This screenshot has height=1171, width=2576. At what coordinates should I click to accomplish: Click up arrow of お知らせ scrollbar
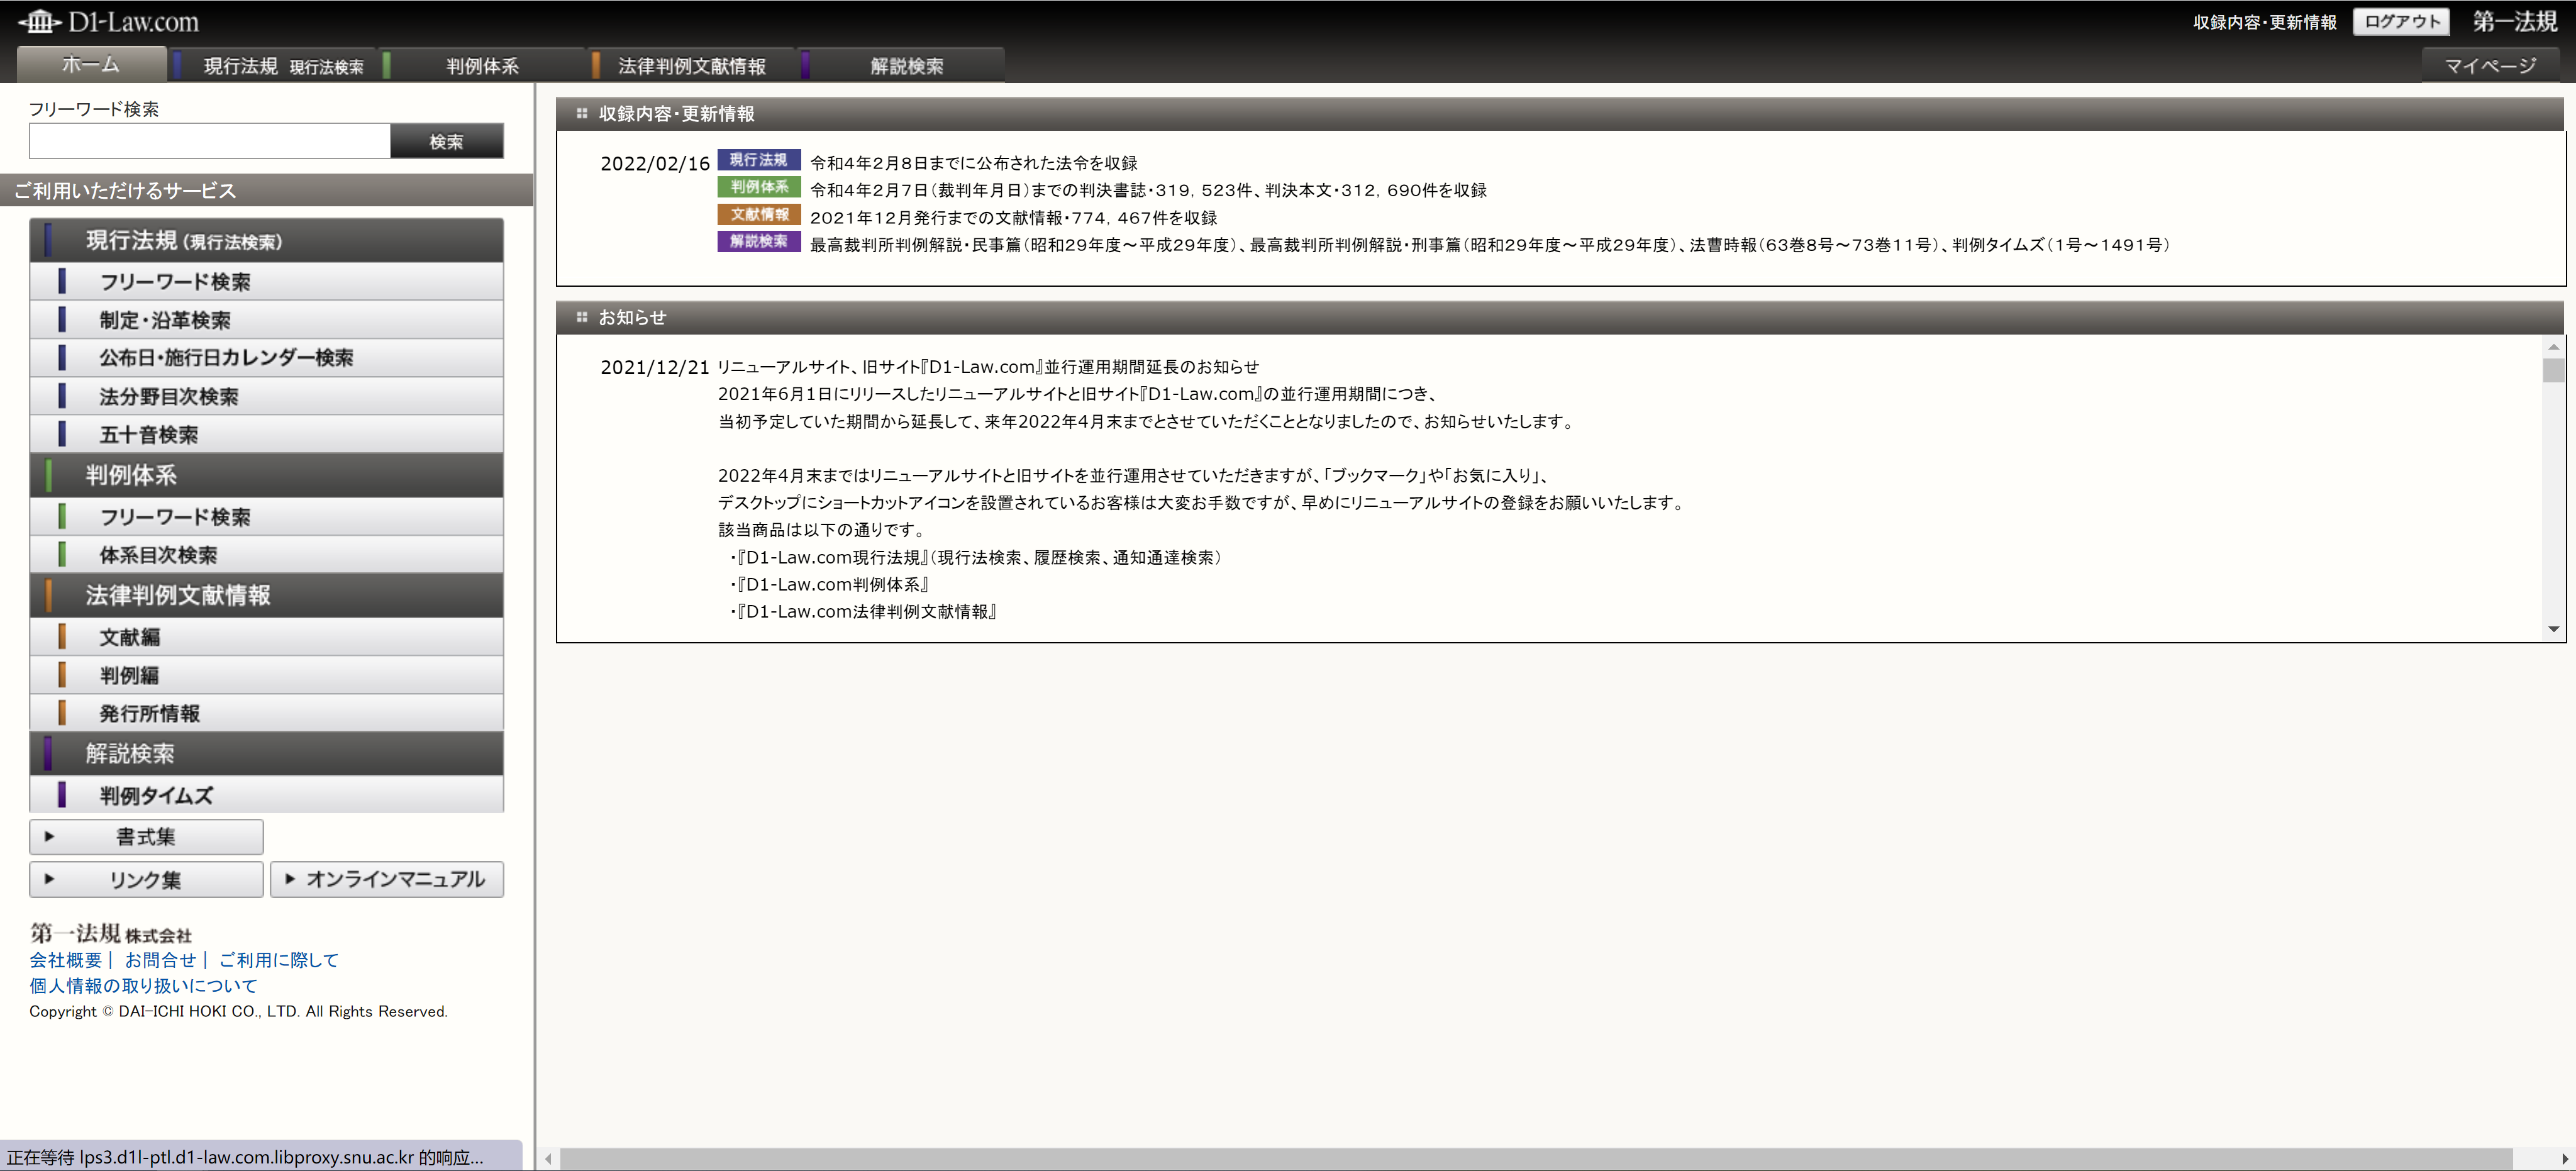pos(2553,347)
